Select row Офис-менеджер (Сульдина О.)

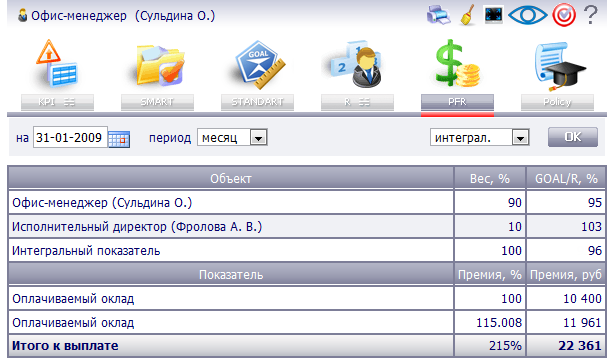point(307,203)
